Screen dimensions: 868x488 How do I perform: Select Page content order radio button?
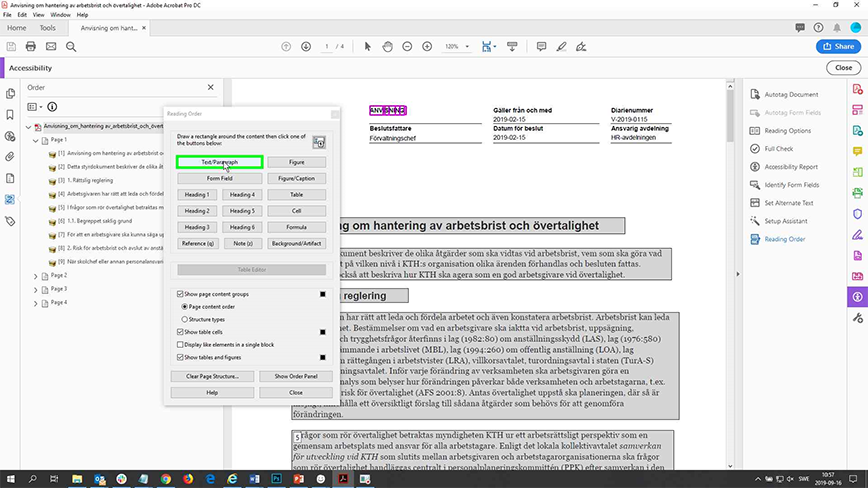[x=184, y=307]
